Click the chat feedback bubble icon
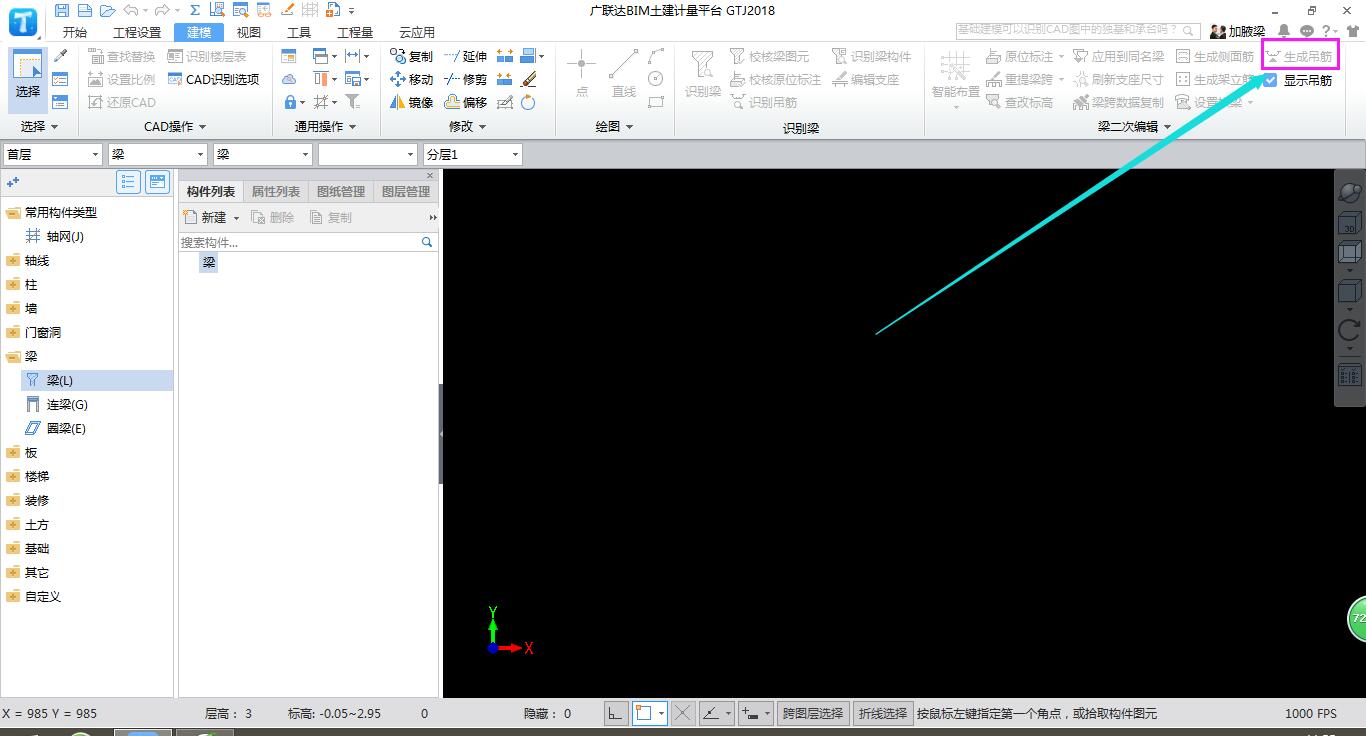 coord(1306,31)
